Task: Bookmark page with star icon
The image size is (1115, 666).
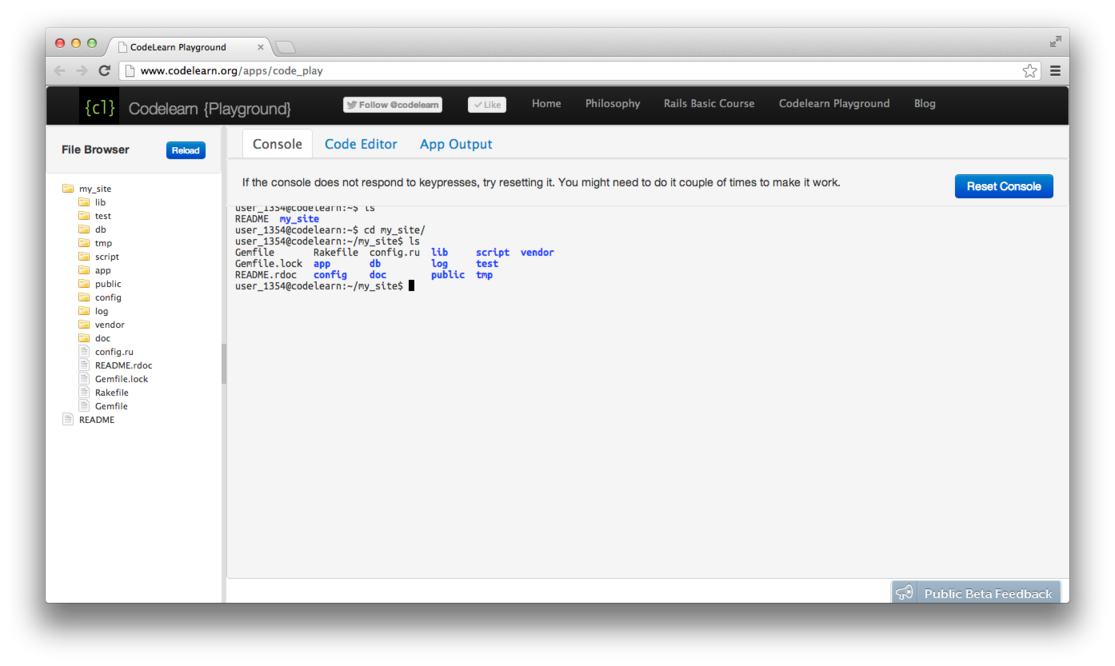Action: click(x=1029, y=70)
